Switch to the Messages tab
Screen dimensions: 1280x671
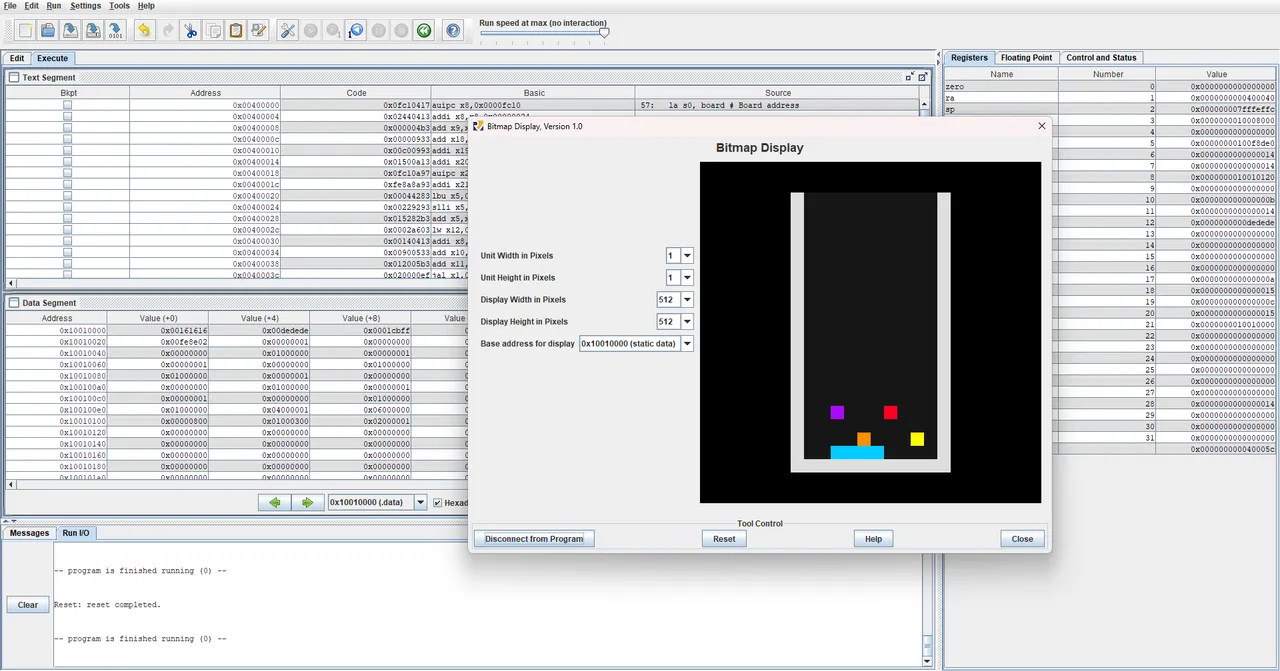29,533
